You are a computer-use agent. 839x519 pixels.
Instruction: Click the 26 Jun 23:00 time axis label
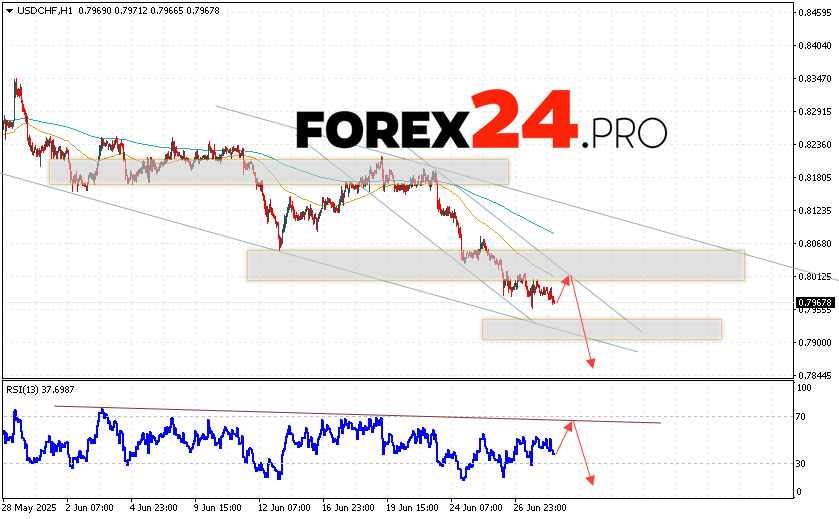point(543,507)
